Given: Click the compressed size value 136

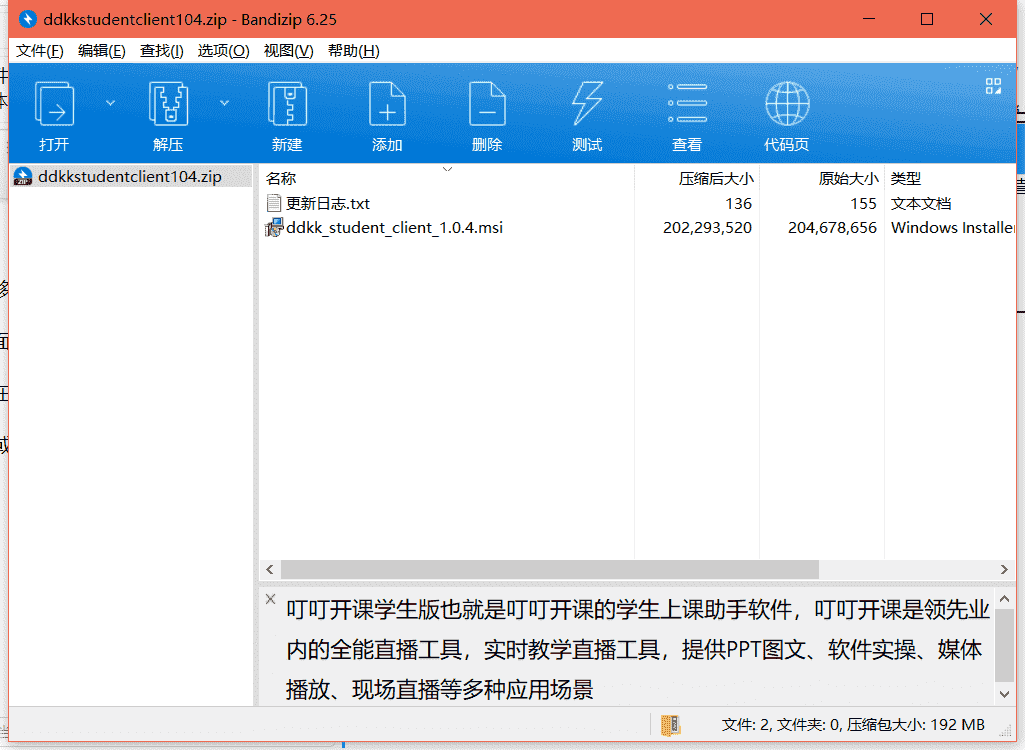Looking at the screenshot, I should click(739, 203).
